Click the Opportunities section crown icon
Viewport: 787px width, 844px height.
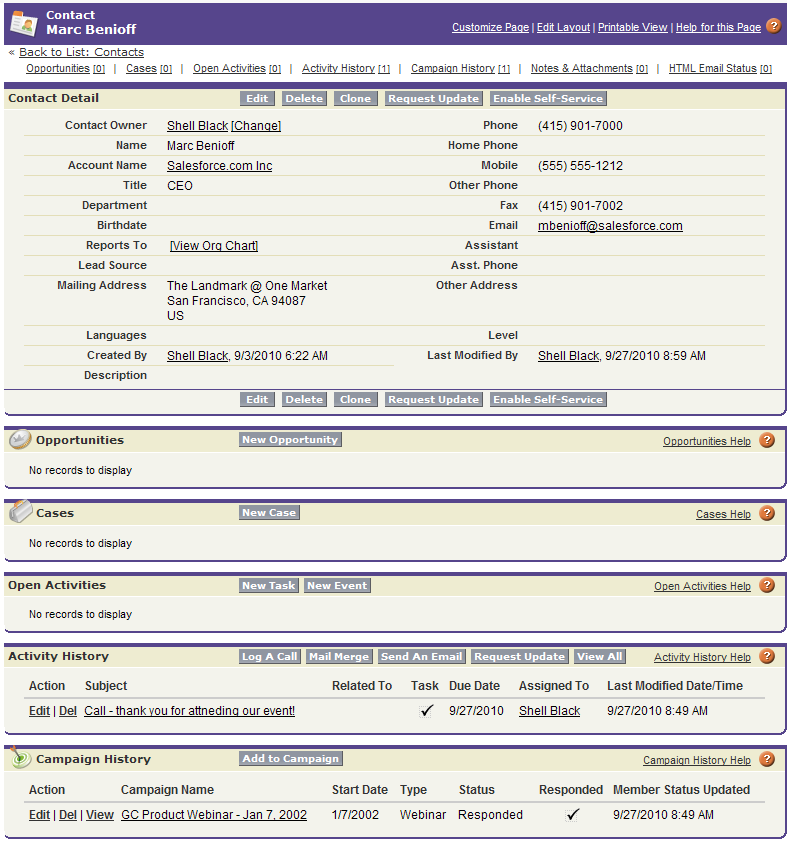tap(20, 439)
